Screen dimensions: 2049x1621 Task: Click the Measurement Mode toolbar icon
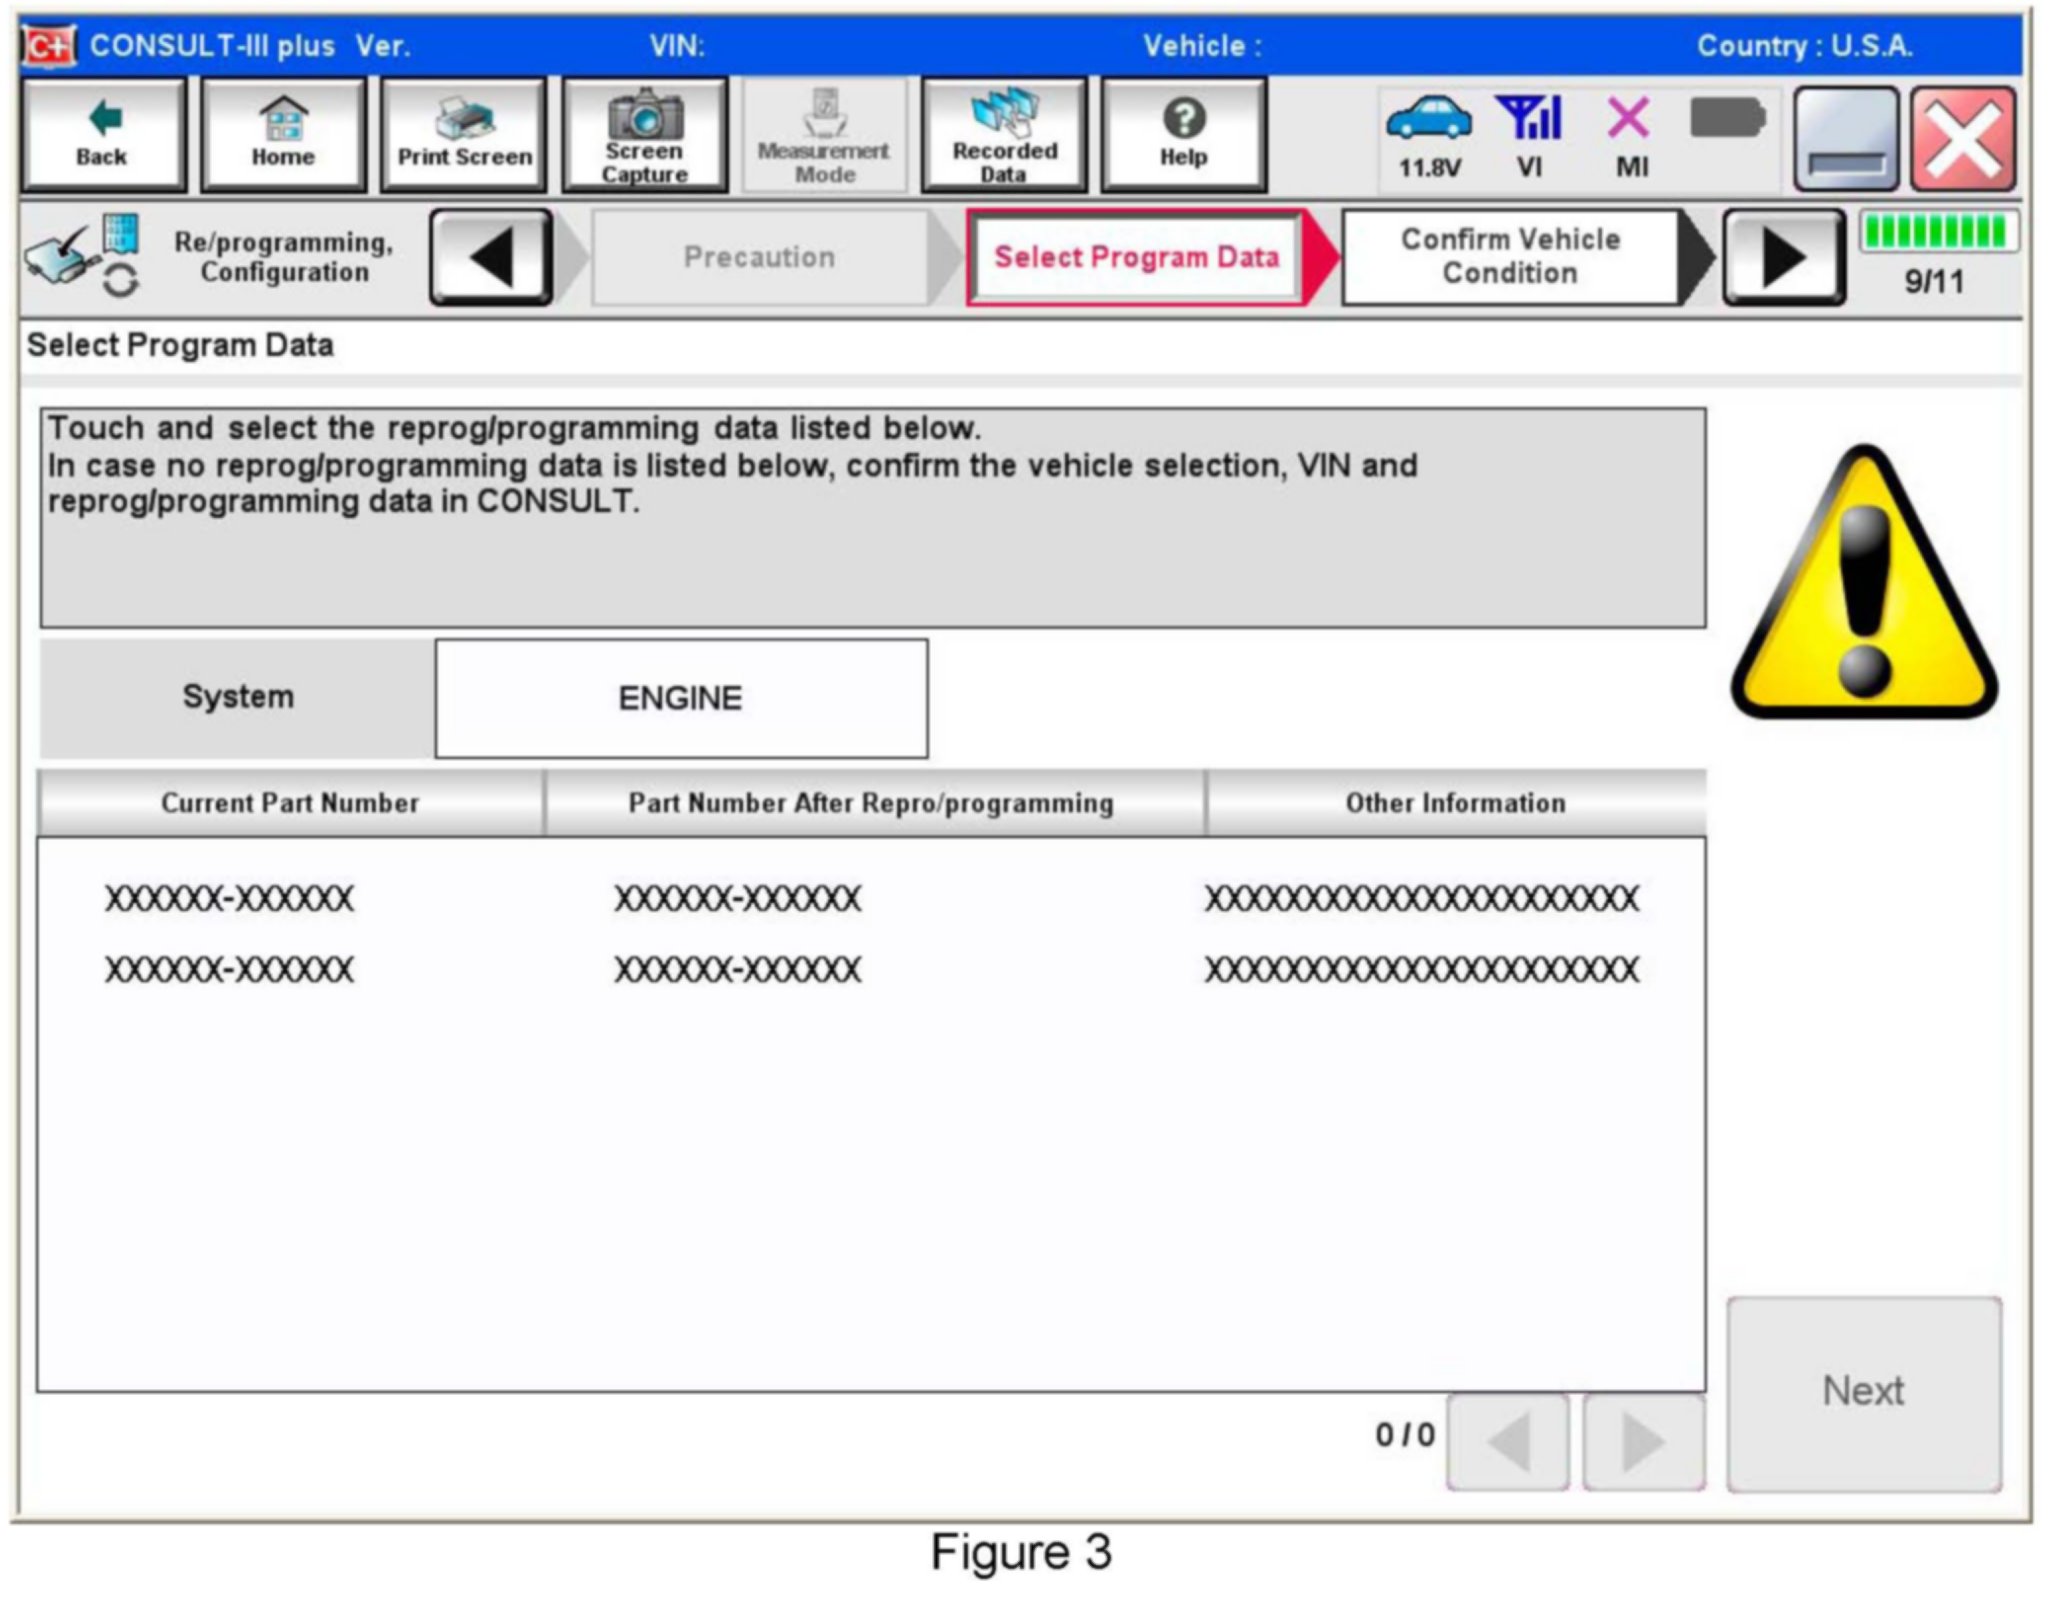pyautogui.click(x=824, y=136)
